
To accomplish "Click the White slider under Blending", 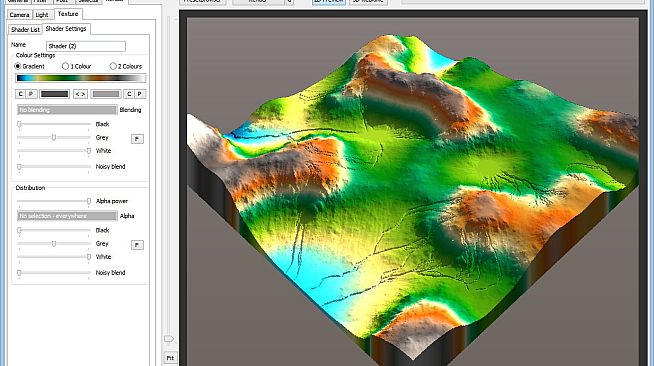I will pos(54,151).
